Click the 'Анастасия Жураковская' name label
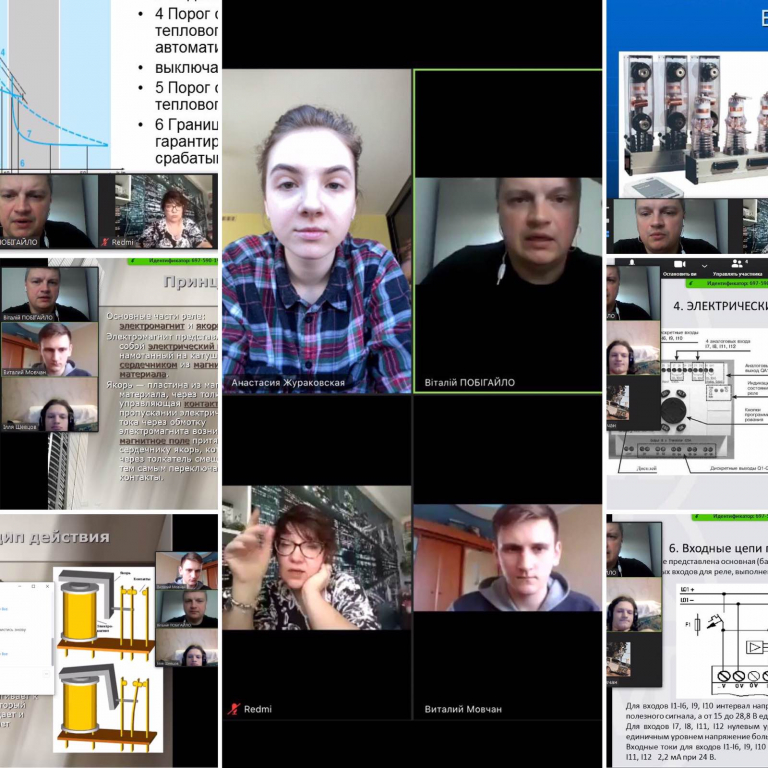 [x=288, y=383]
